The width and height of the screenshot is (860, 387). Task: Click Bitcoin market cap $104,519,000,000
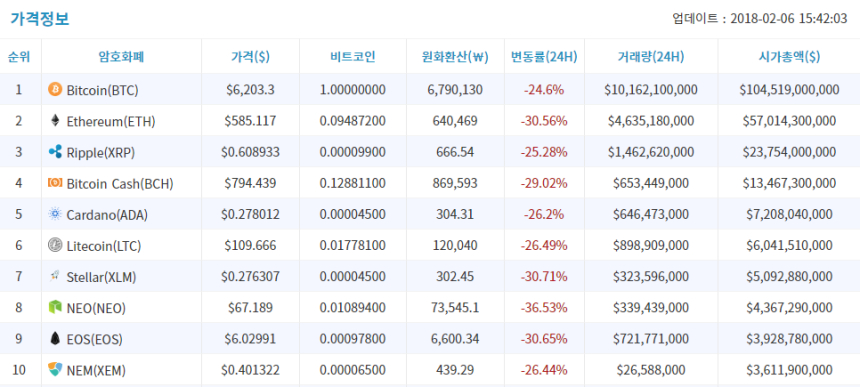[x=789, y=90]
